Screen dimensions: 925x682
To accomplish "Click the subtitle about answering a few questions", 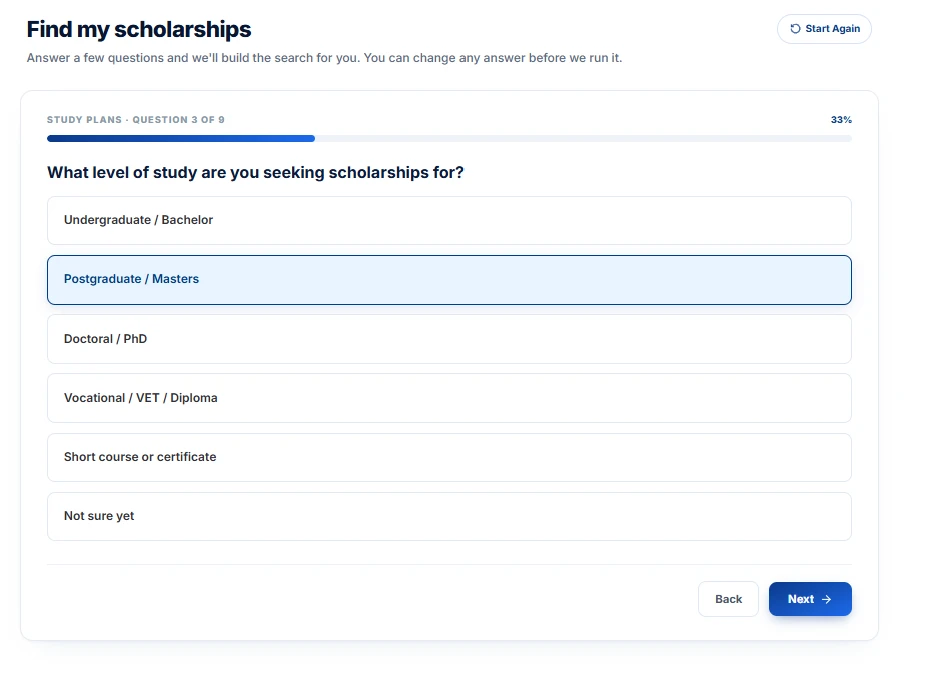I will [324, 58].
